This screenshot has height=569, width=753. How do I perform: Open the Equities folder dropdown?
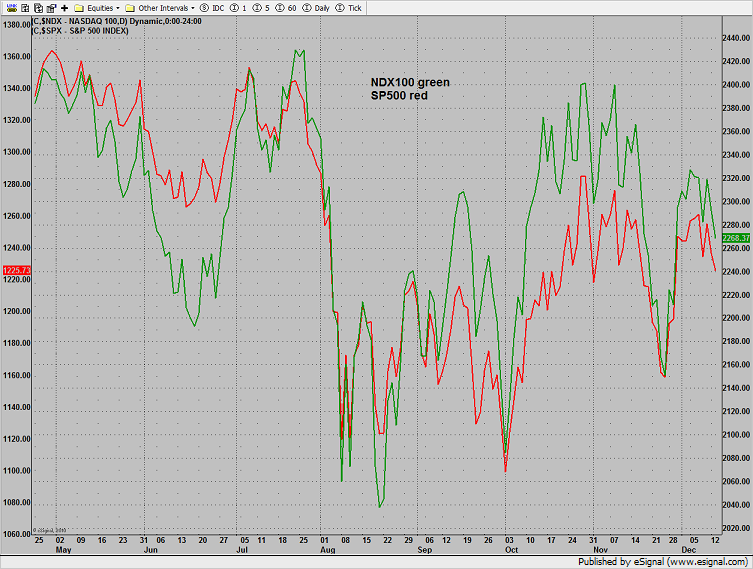point(97,8)
